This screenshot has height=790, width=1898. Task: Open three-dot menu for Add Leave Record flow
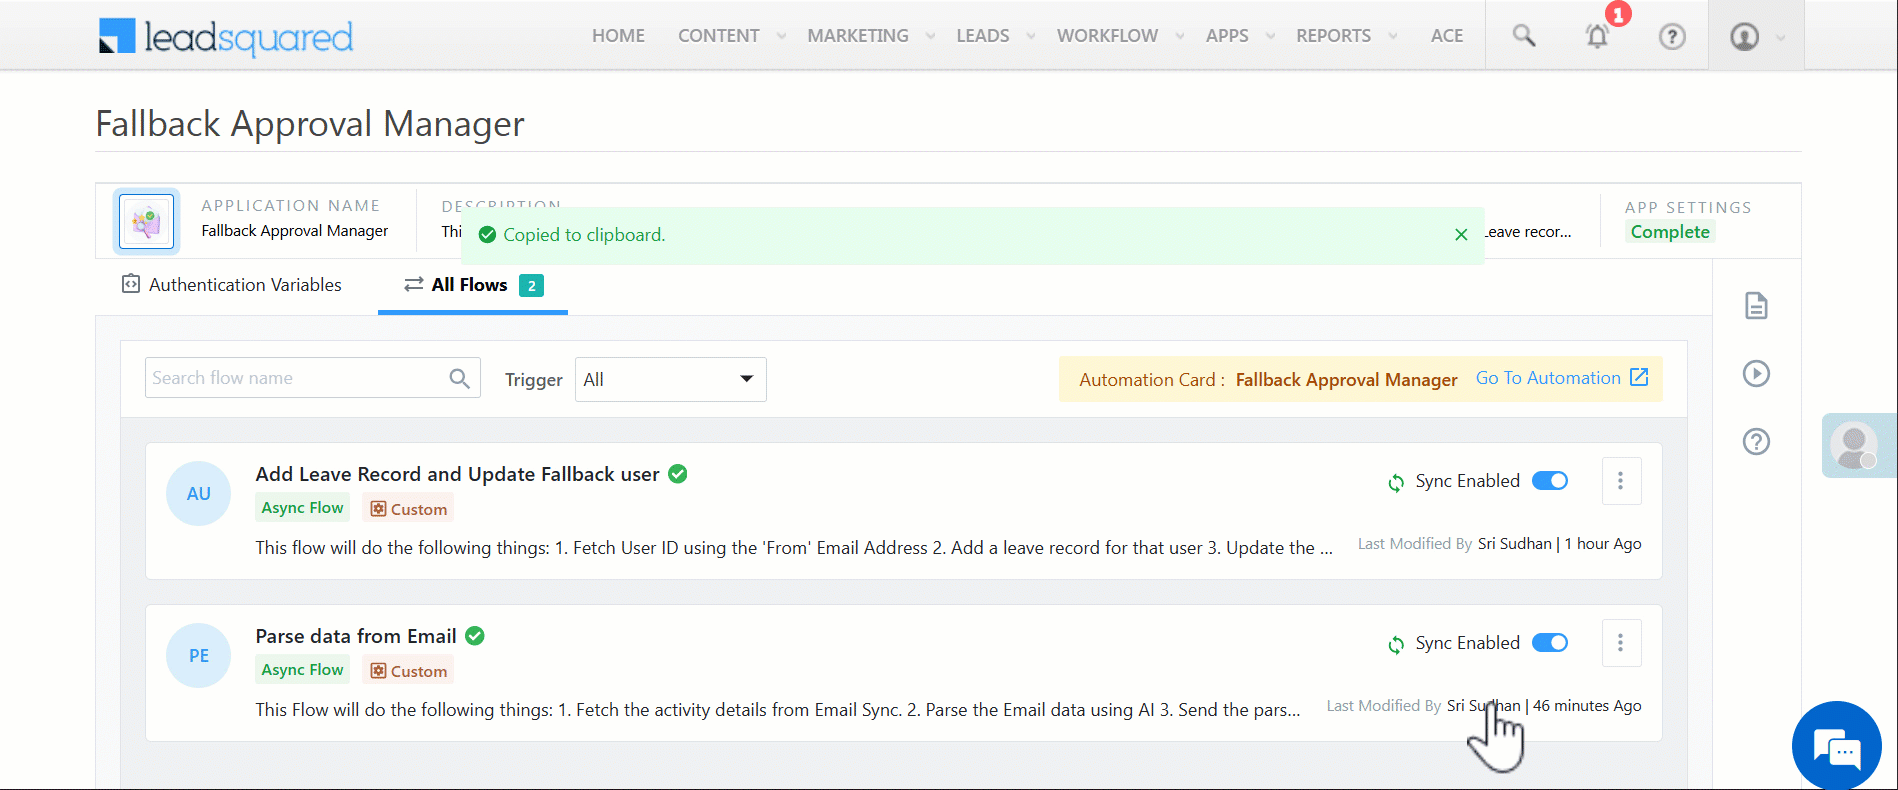pos(1621,481)
